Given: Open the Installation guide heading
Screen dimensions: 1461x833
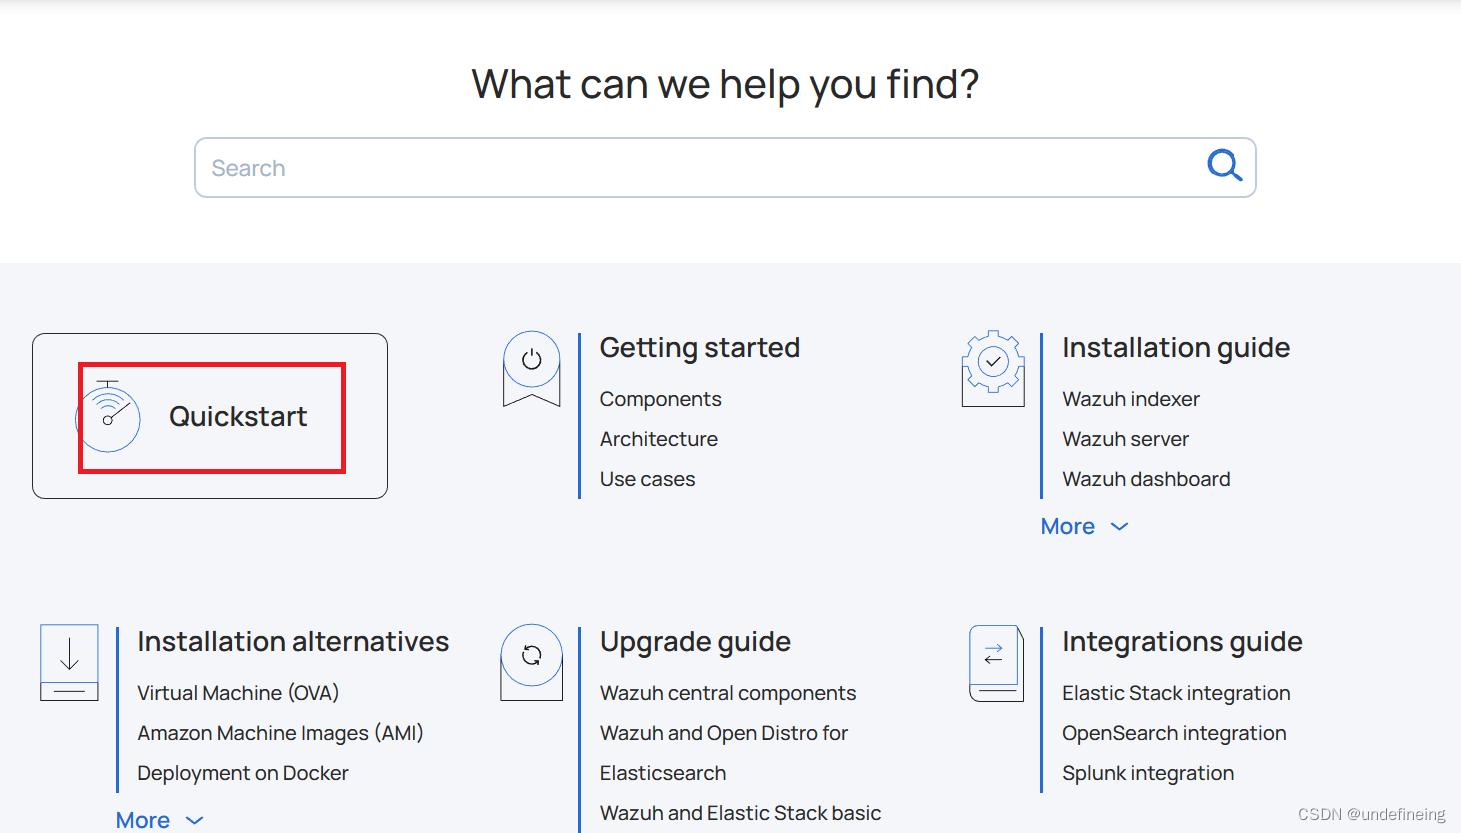Looking at the screenshot, I should (x=1176, y=347).
